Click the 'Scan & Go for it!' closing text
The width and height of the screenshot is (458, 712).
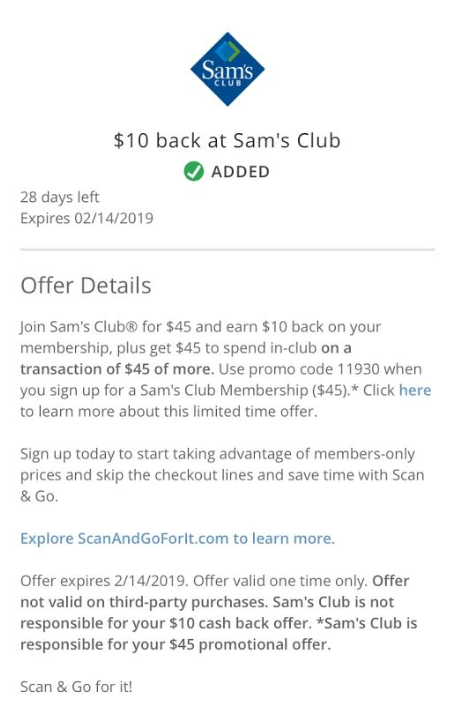point(76,687)
